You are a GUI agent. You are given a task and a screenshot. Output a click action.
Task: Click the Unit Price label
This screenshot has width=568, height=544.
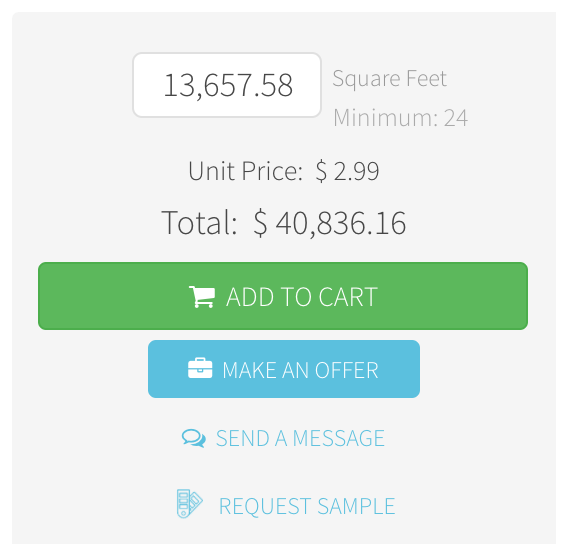[x=246, y=171]
